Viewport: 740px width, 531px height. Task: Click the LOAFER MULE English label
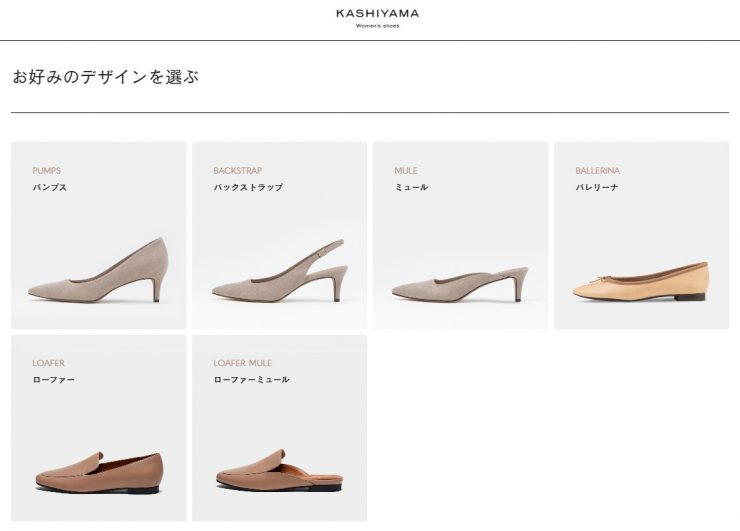click(x=242, y=363)
